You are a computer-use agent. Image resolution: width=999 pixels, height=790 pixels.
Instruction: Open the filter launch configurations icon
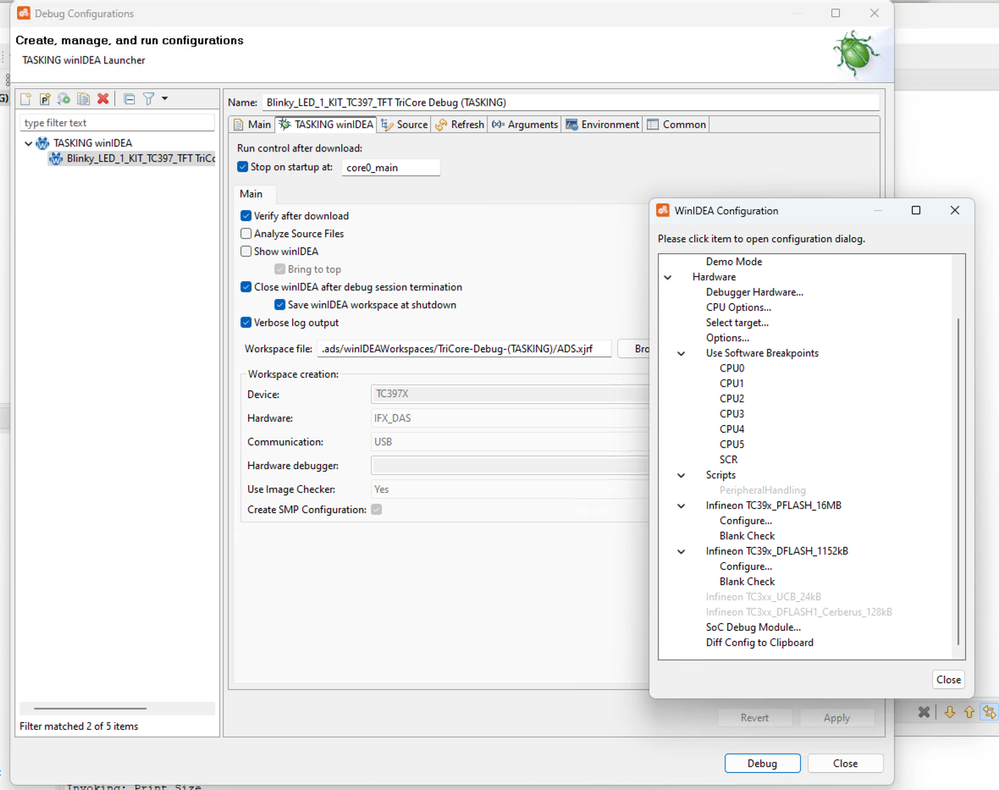click(149, 98)
